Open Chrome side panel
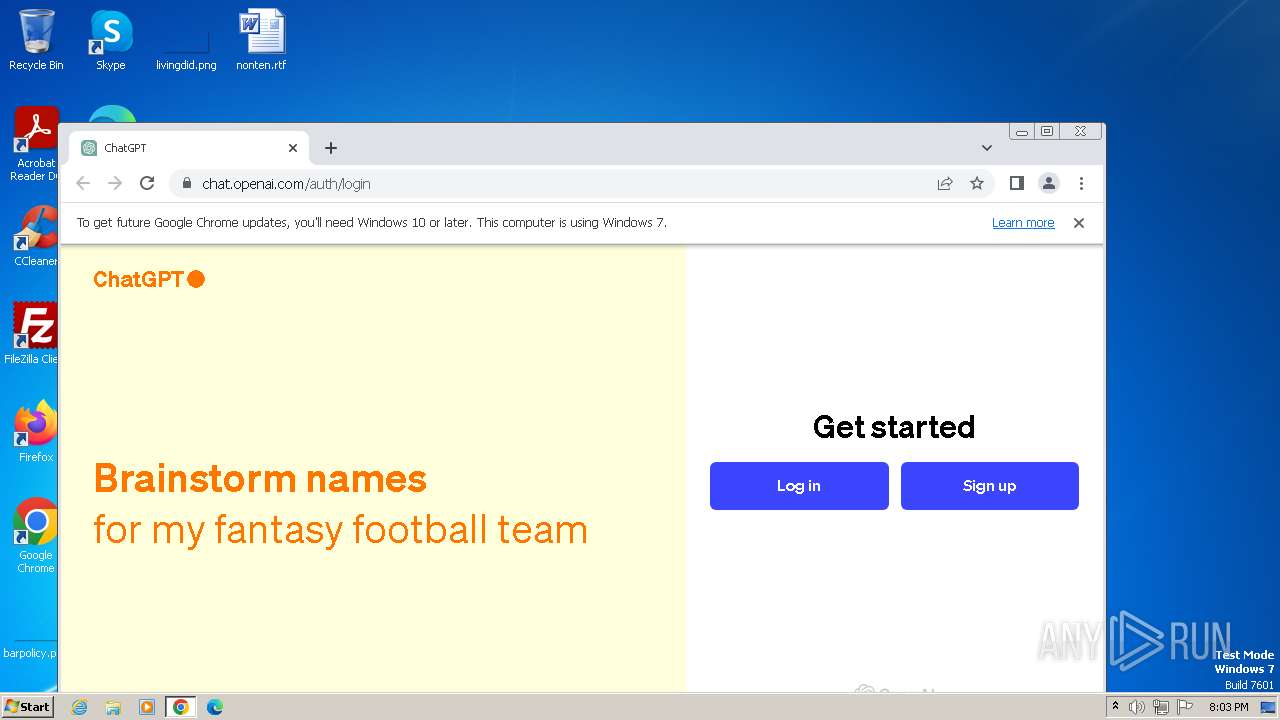Screen dimensions: 1280x720 1017,183
